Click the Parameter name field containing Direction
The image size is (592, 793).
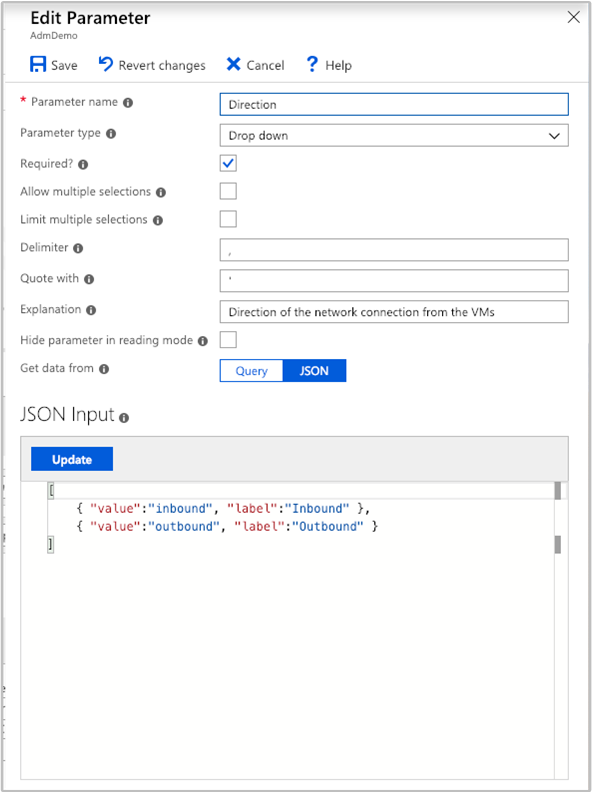pos(394,105)
